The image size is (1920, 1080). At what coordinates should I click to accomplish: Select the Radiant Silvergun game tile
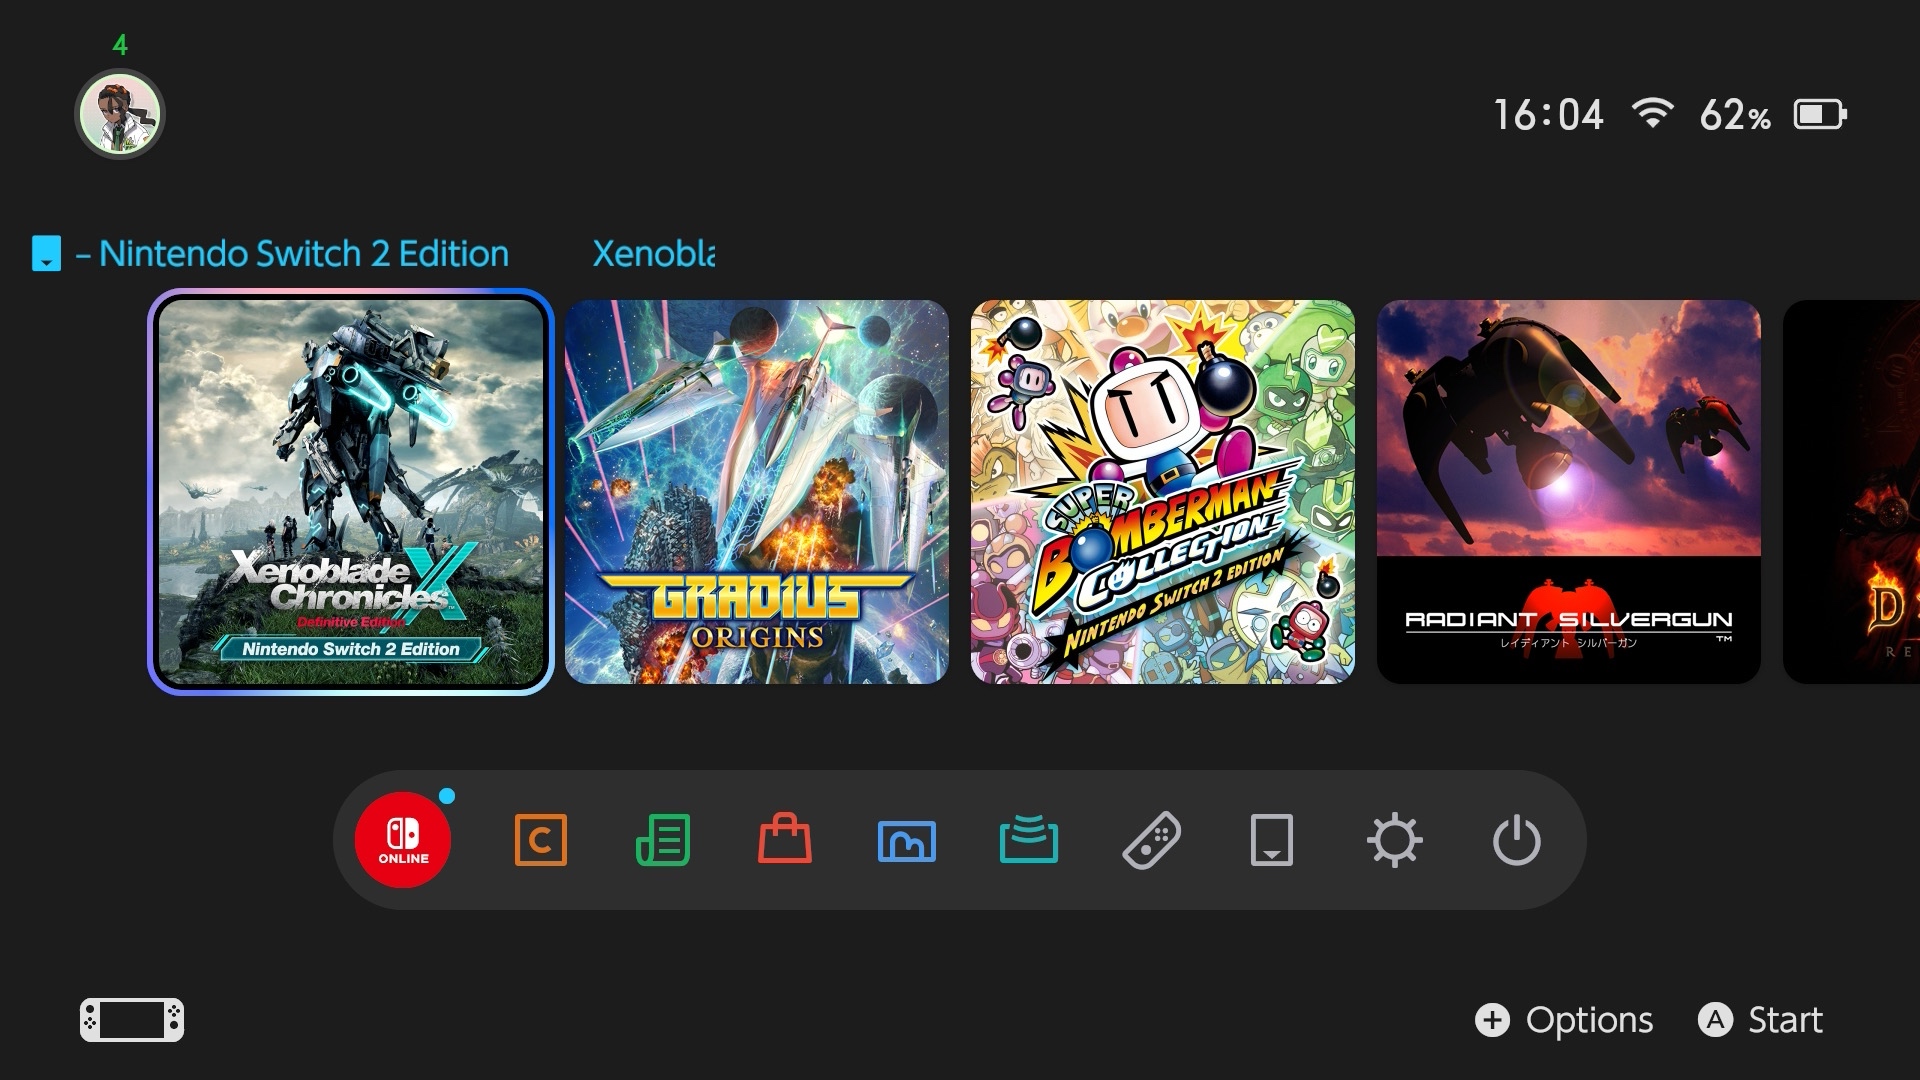coord(1569,492)
